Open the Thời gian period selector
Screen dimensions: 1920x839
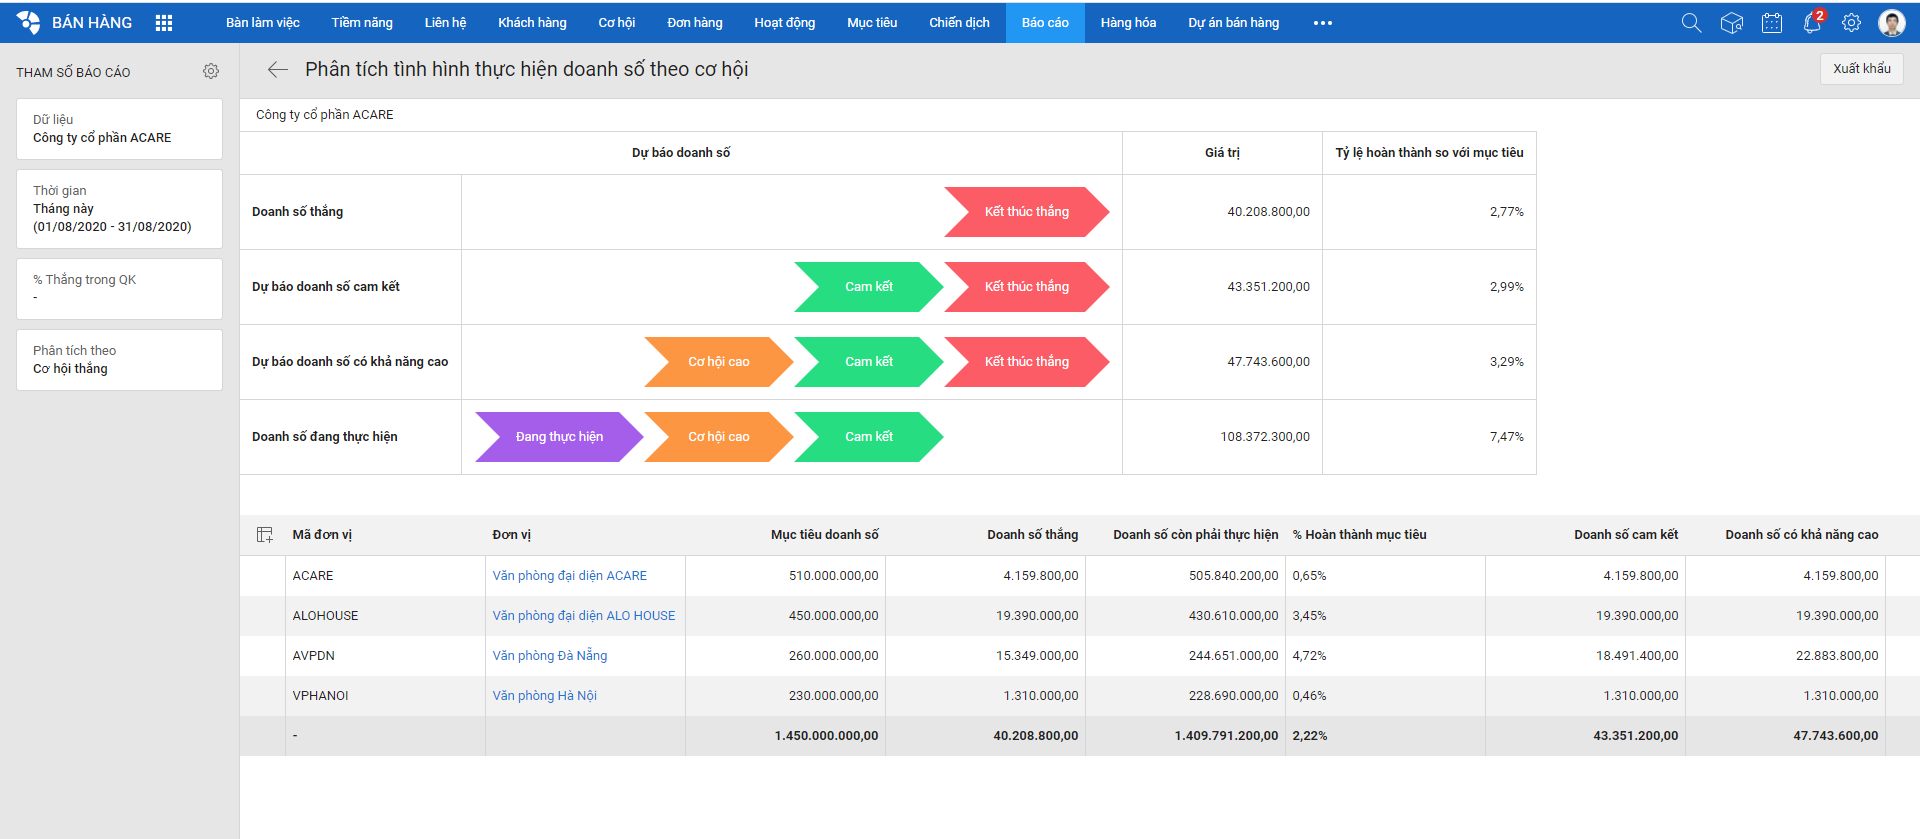120,209
